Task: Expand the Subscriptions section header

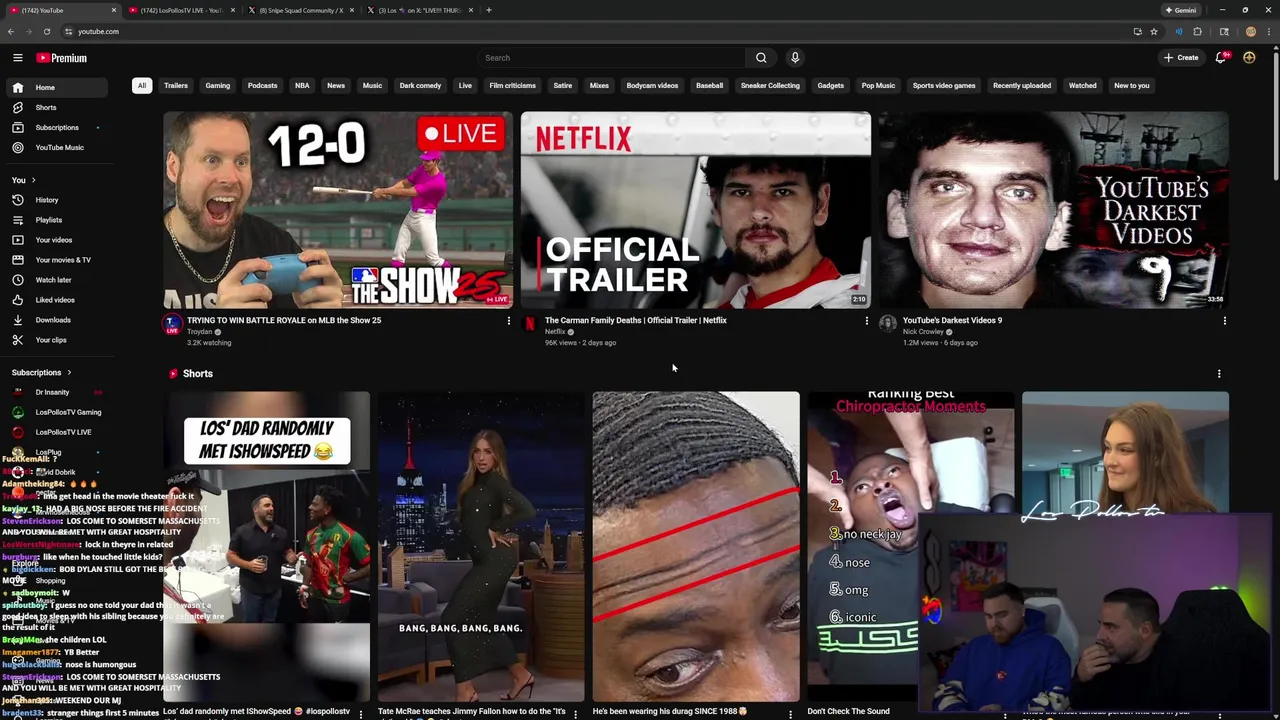Action: (41, 372)
